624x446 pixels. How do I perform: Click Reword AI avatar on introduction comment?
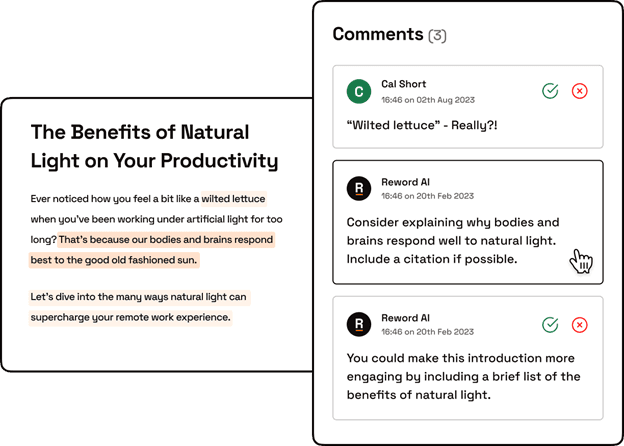click(x=359, y=324)
